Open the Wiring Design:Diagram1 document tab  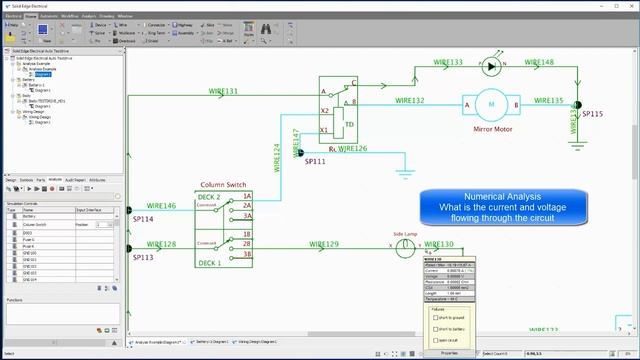(254, 342)
